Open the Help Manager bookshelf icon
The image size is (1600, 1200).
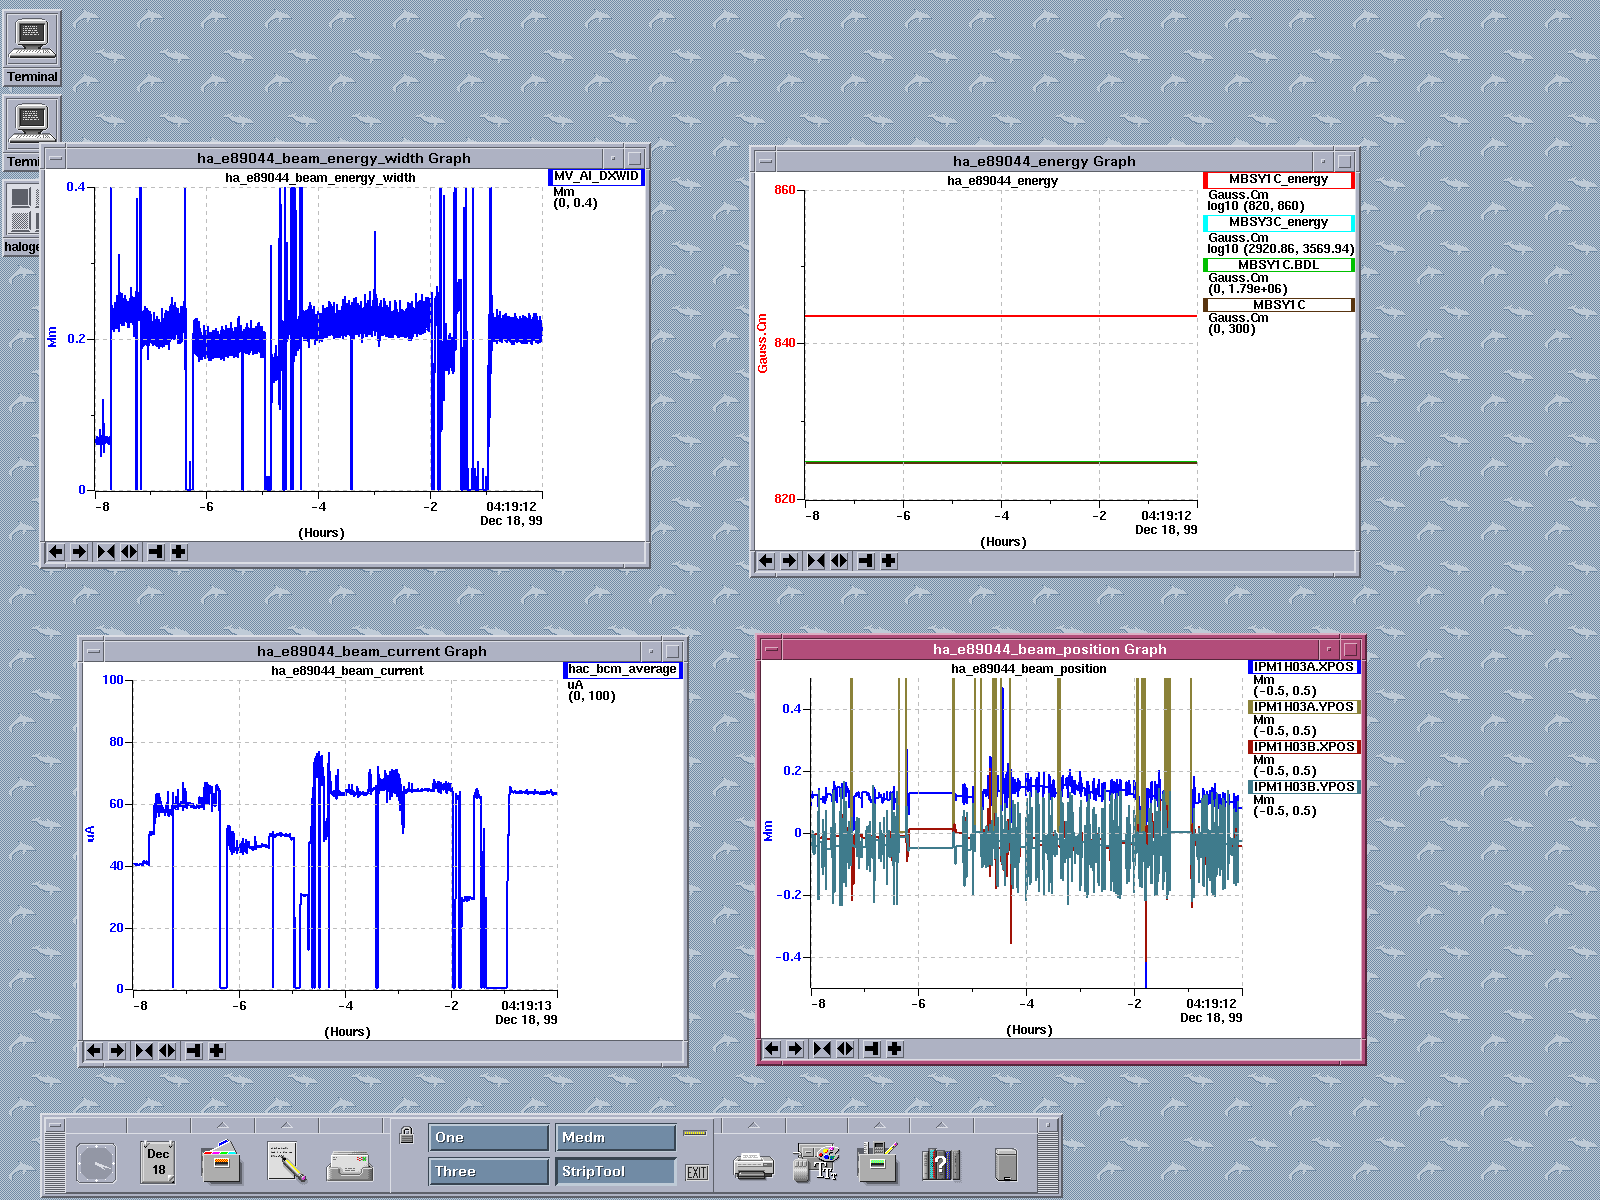pos(940,1164)
